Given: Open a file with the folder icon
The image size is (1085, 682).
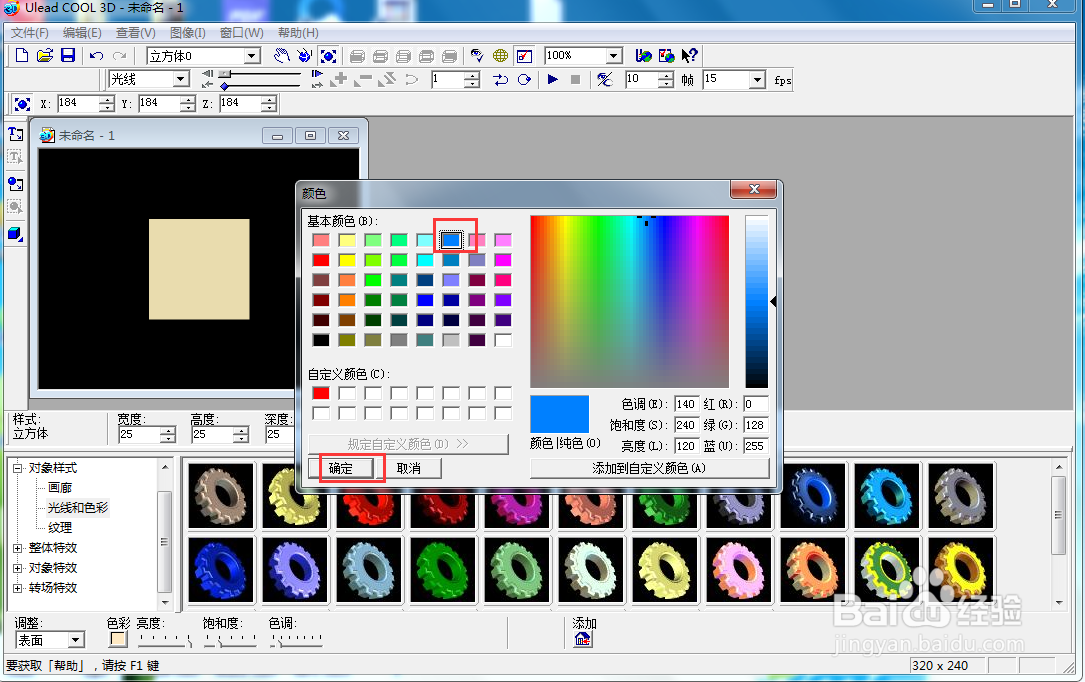Looking at the screenshot, I should (45, 55).
